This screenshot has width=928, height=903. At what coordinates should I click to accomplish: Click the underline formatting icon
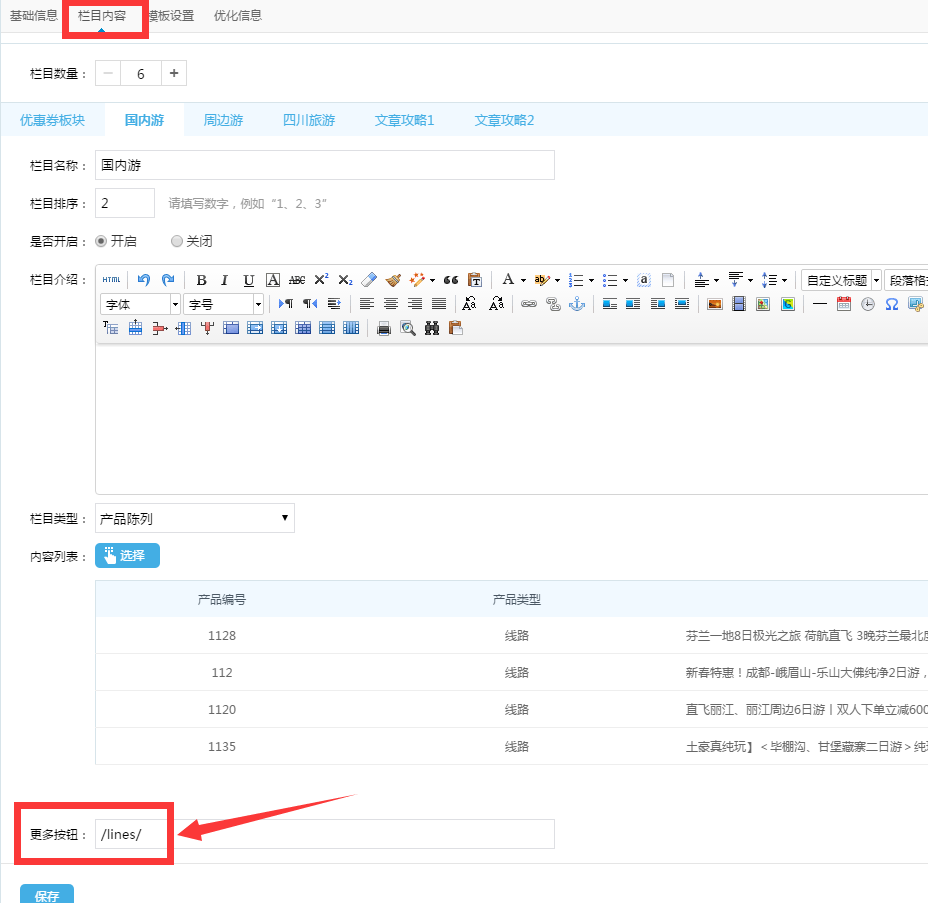(x=249, y=280)
